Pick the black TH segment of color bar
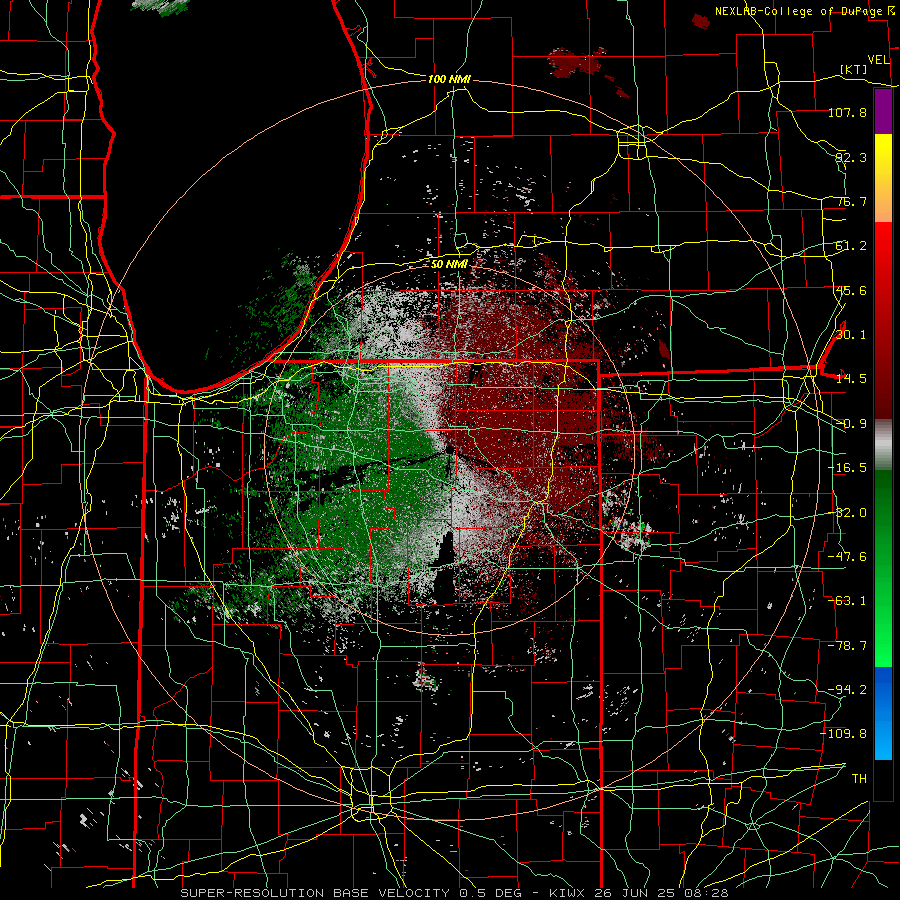This screenshot has height=900, width=900. click(883, 779)
